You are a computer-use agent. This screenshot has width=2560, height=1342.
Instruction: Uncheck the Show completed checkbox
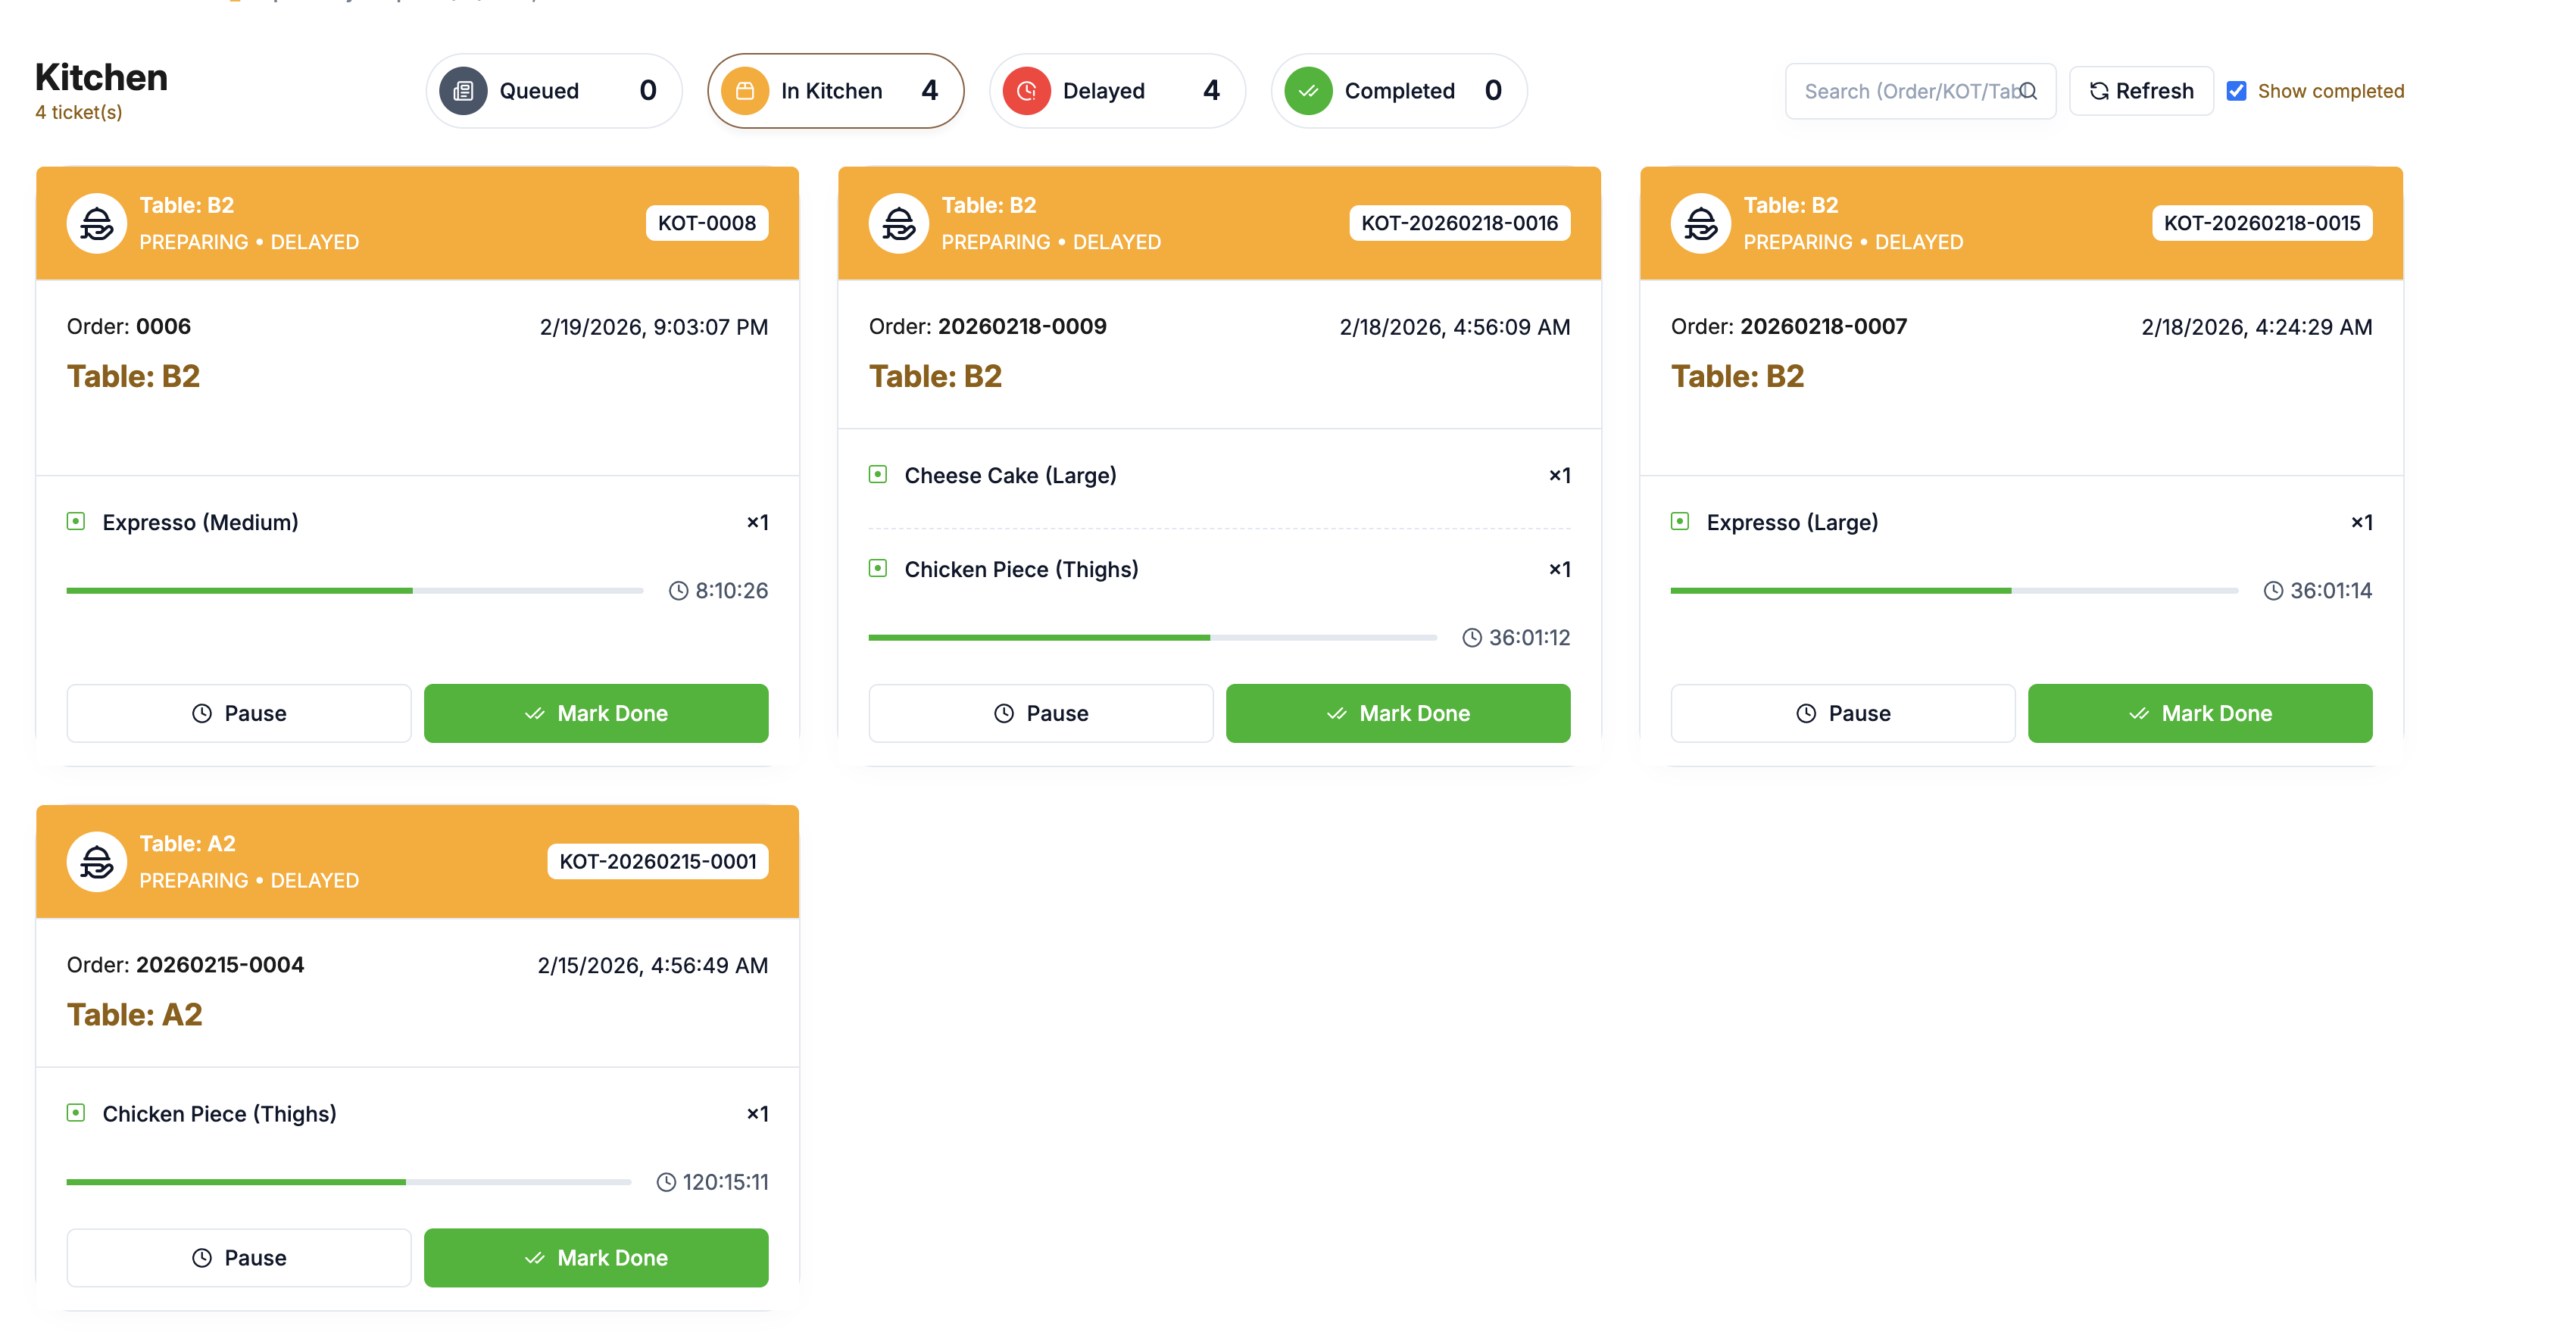[2237, 91]
